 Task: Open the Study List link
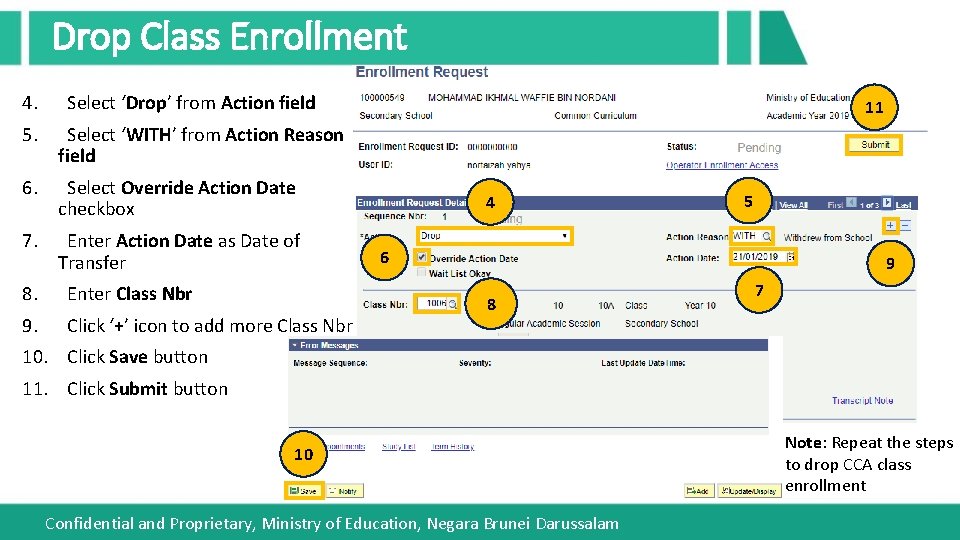[399, 446]
